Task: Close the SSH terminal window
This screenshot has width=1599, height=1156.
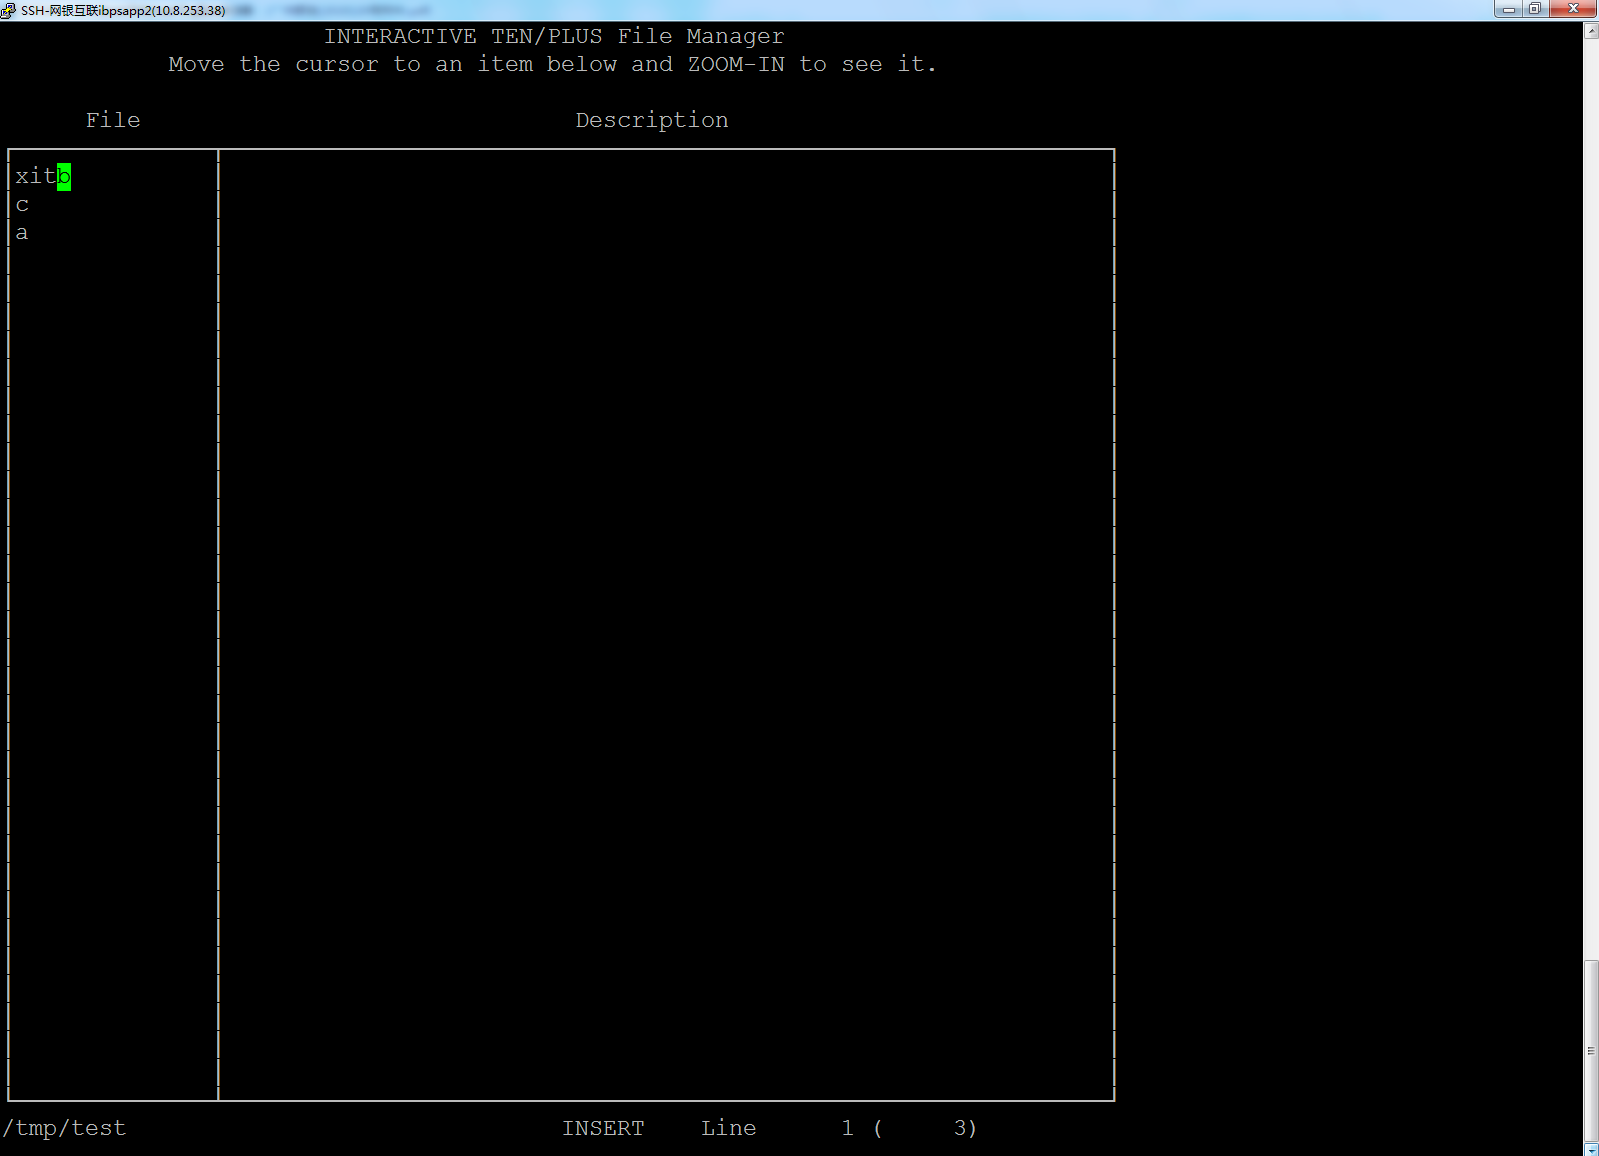Action: (x=1573, y=9)
